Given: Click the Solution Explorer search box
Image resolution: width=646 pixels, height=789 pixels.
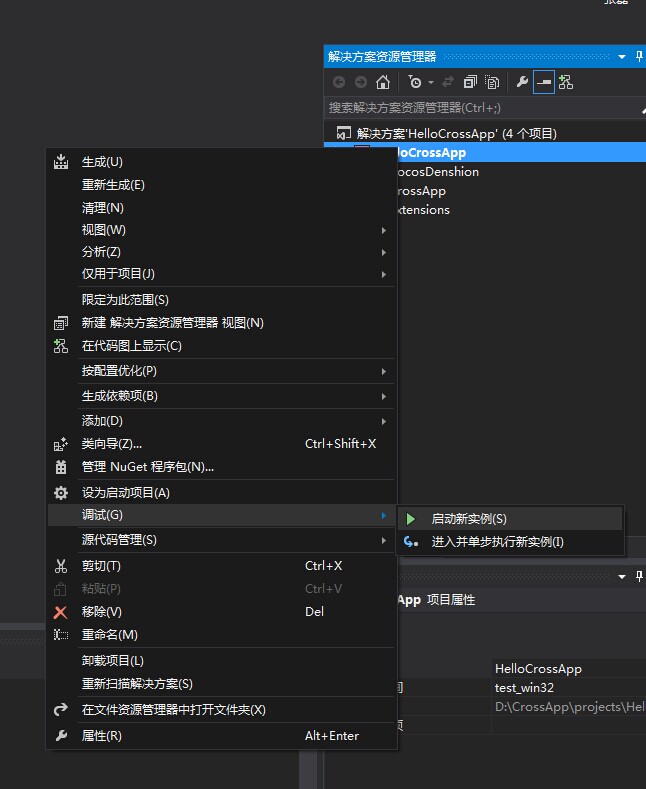Looking at the screenshot, I should point(470,107).
